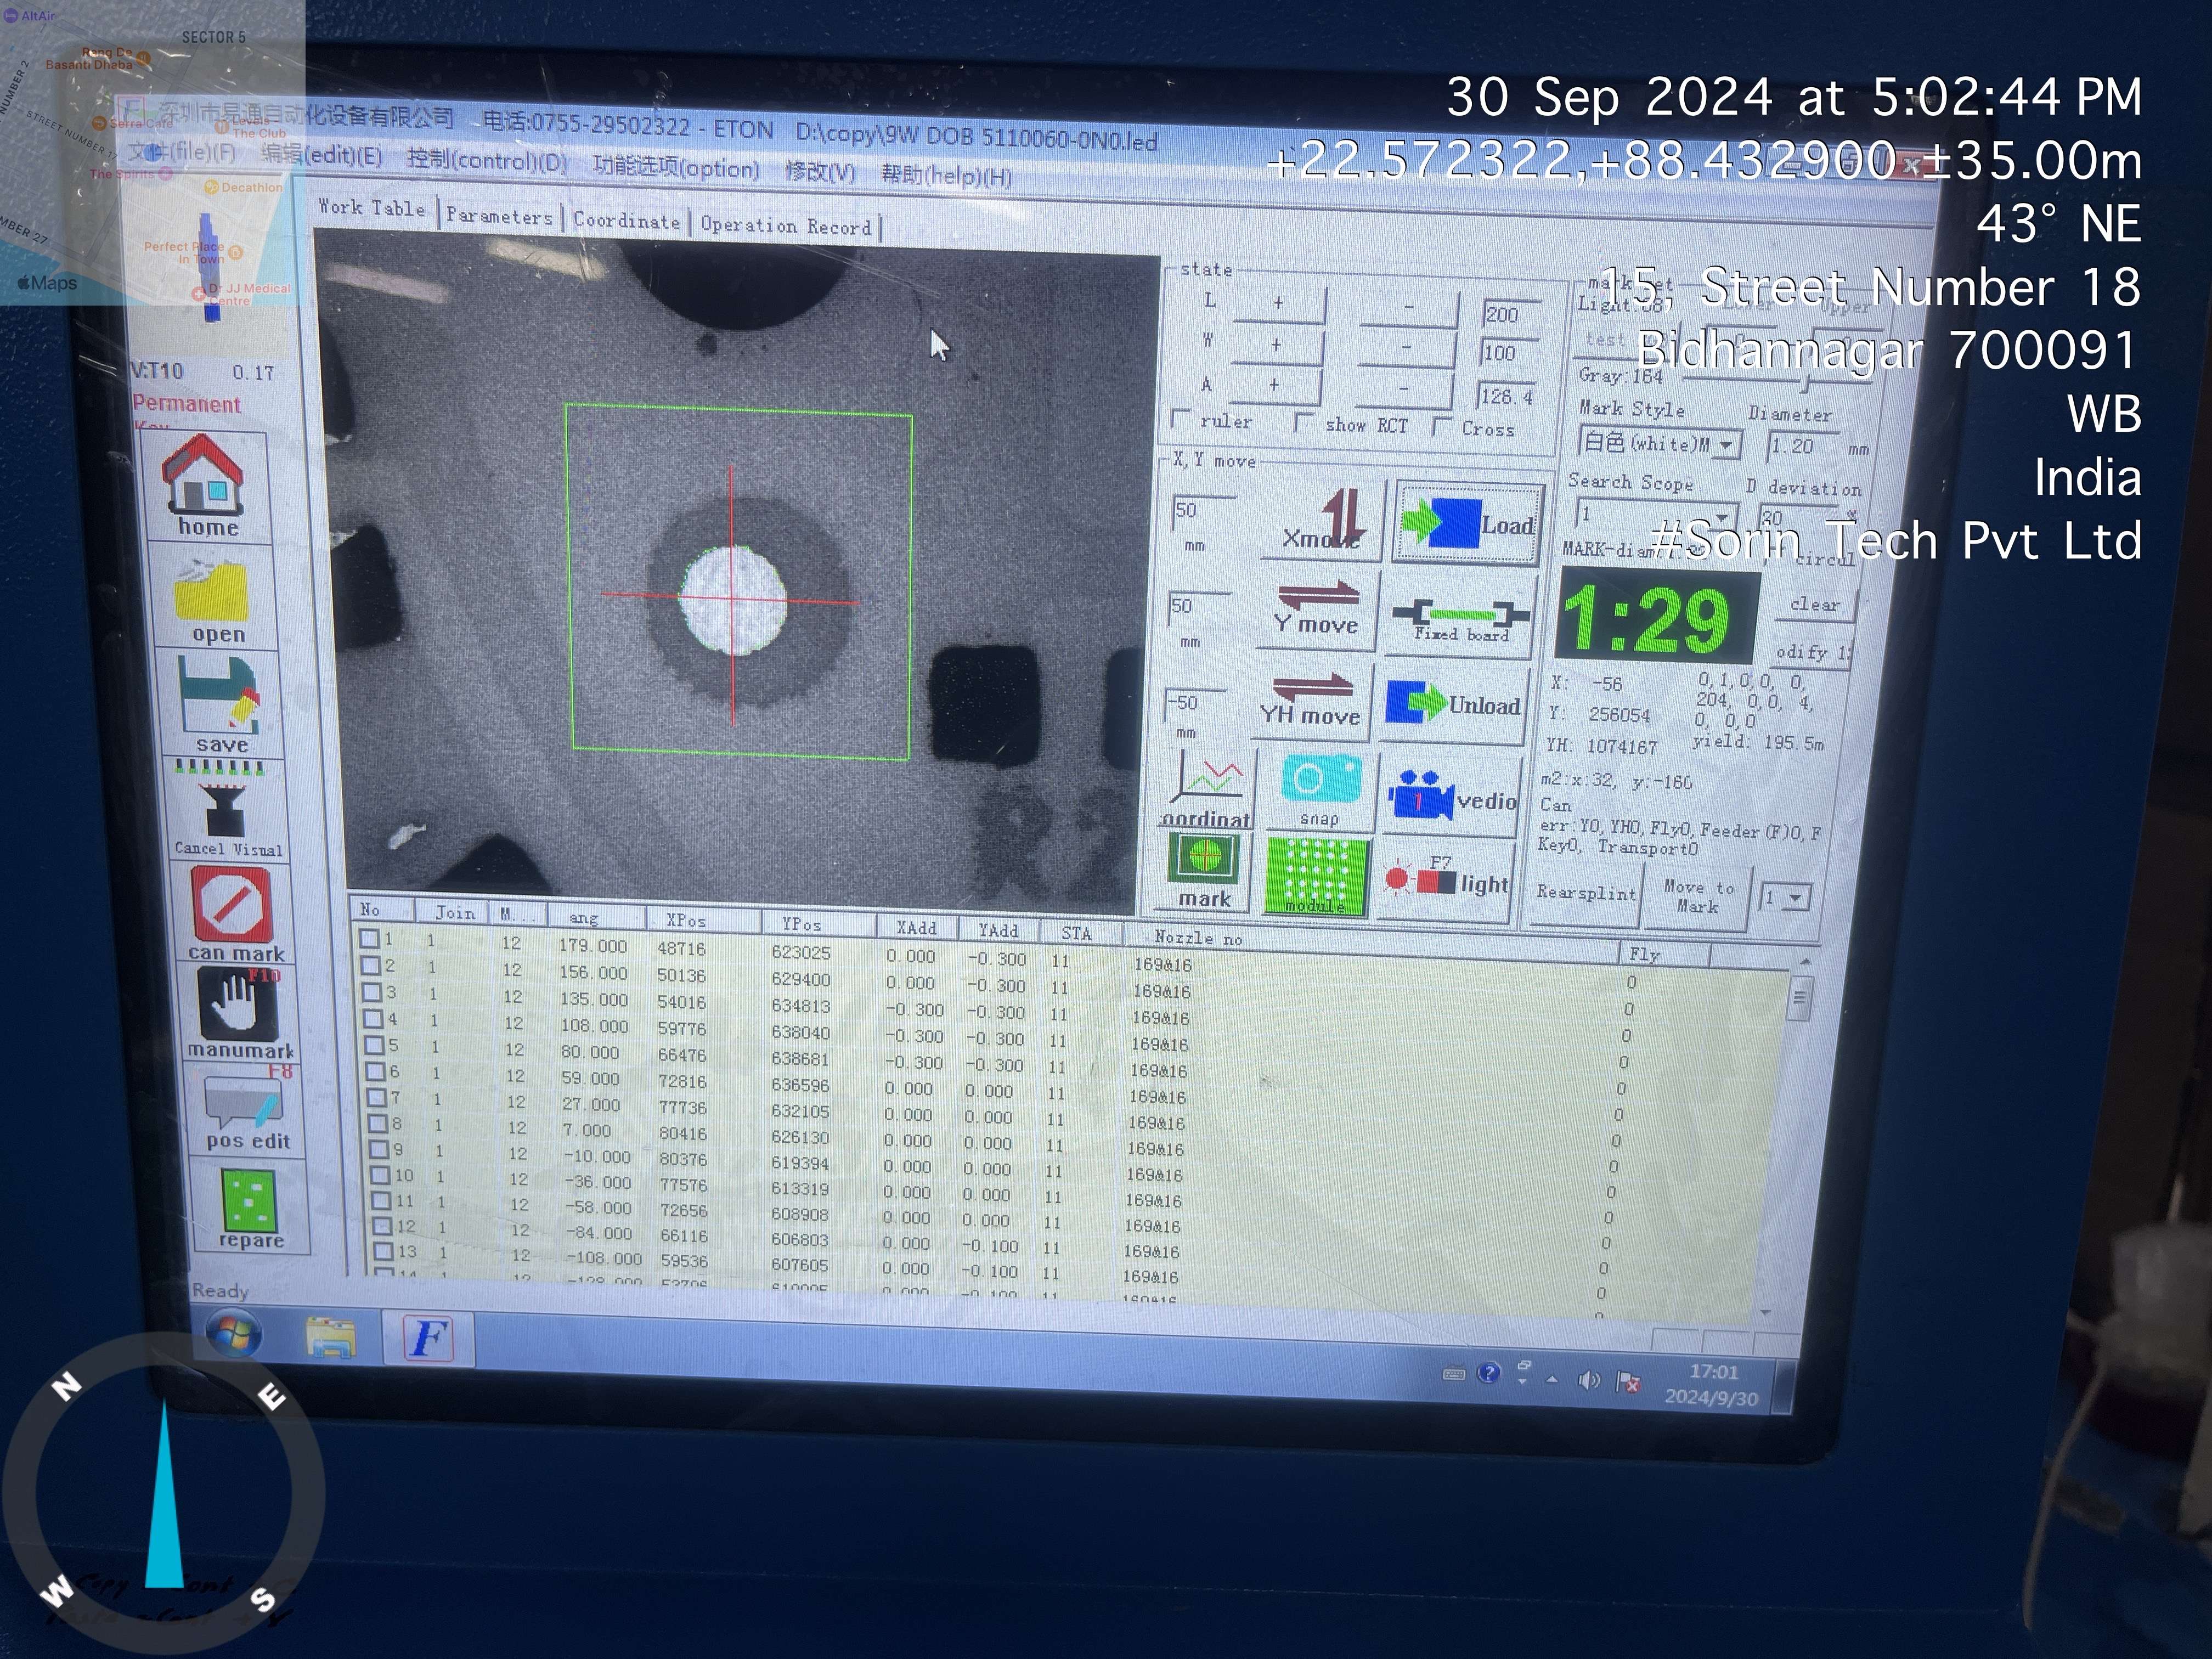
Task: Tick the checkbox for row 10
Action: point(381,1175)
